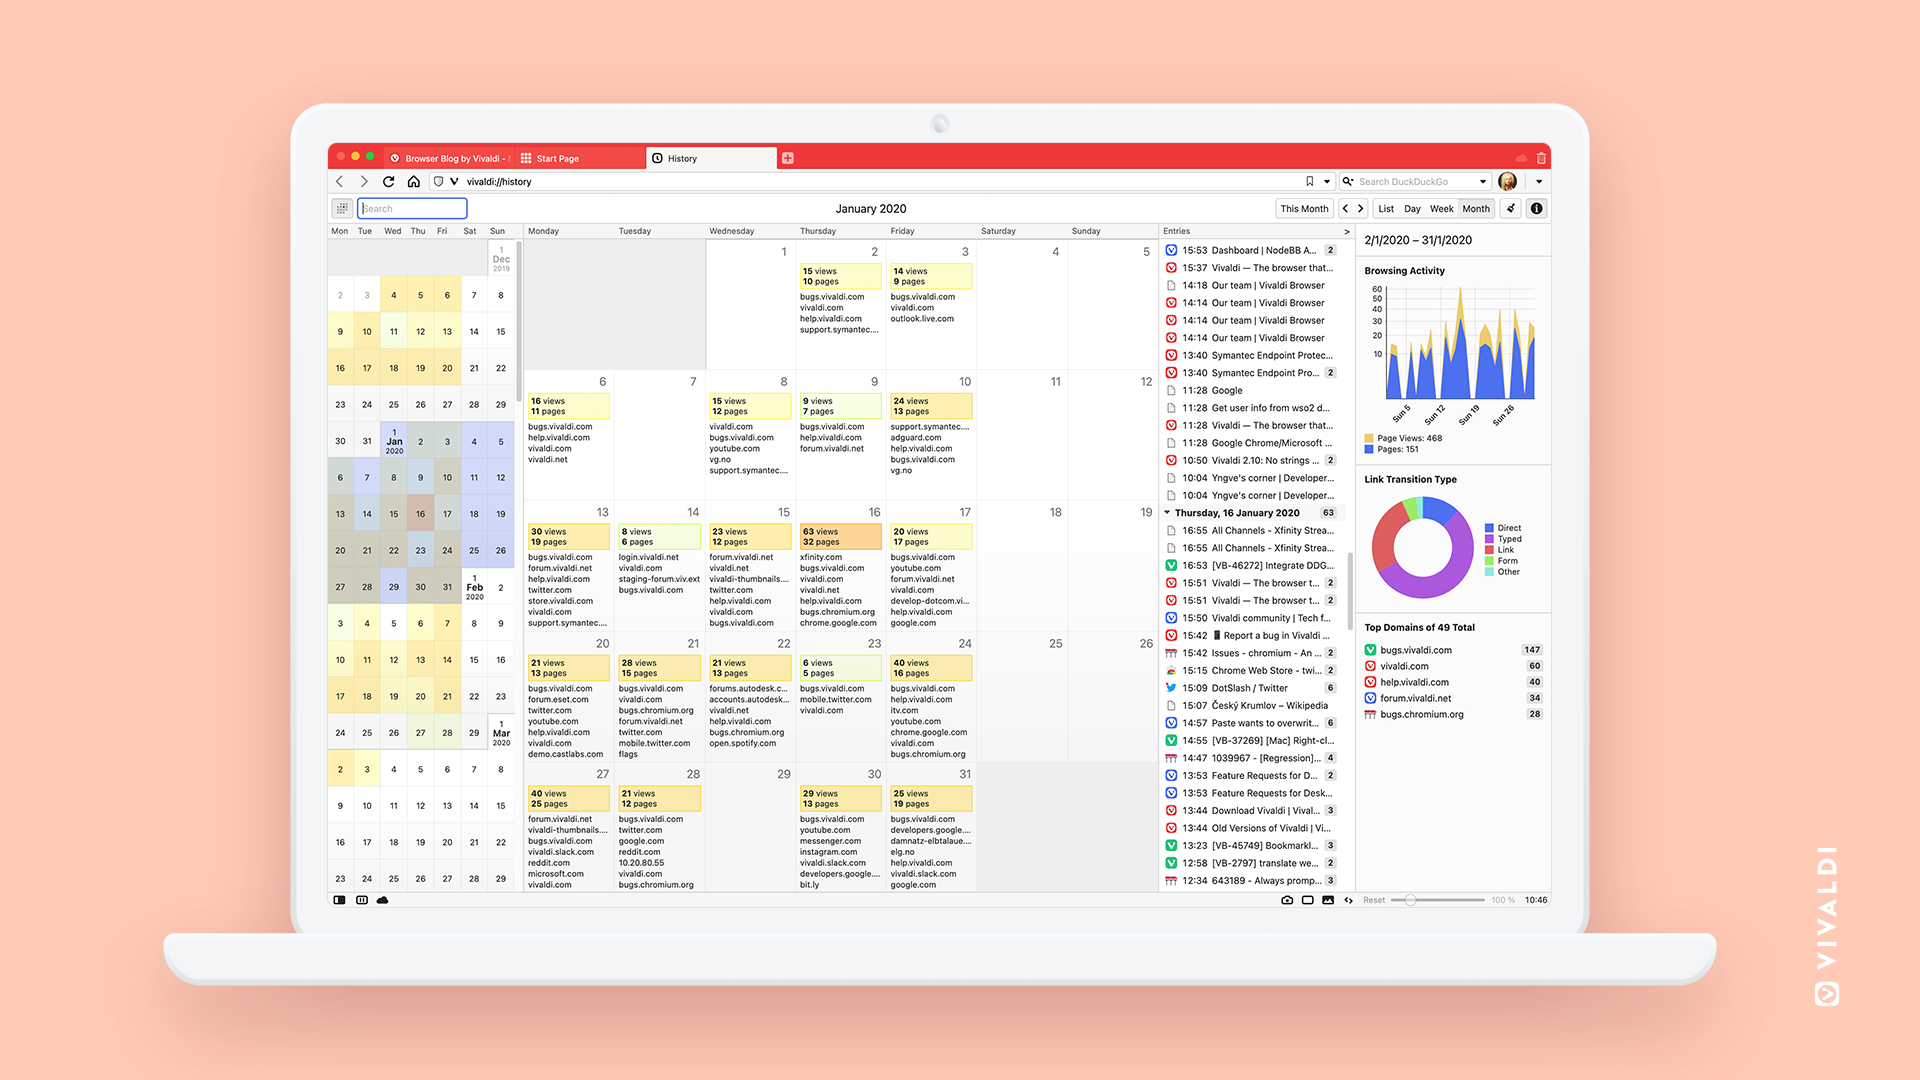Image resolution: width=1920 pixels, height=1080 pixels.
Task: Select the This Month dropdown filter
Action: [x=1304, y=208]
